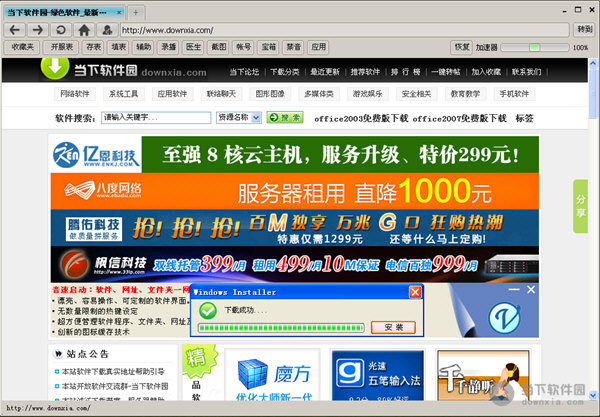Open the 辅助 toolbar button

143,47
